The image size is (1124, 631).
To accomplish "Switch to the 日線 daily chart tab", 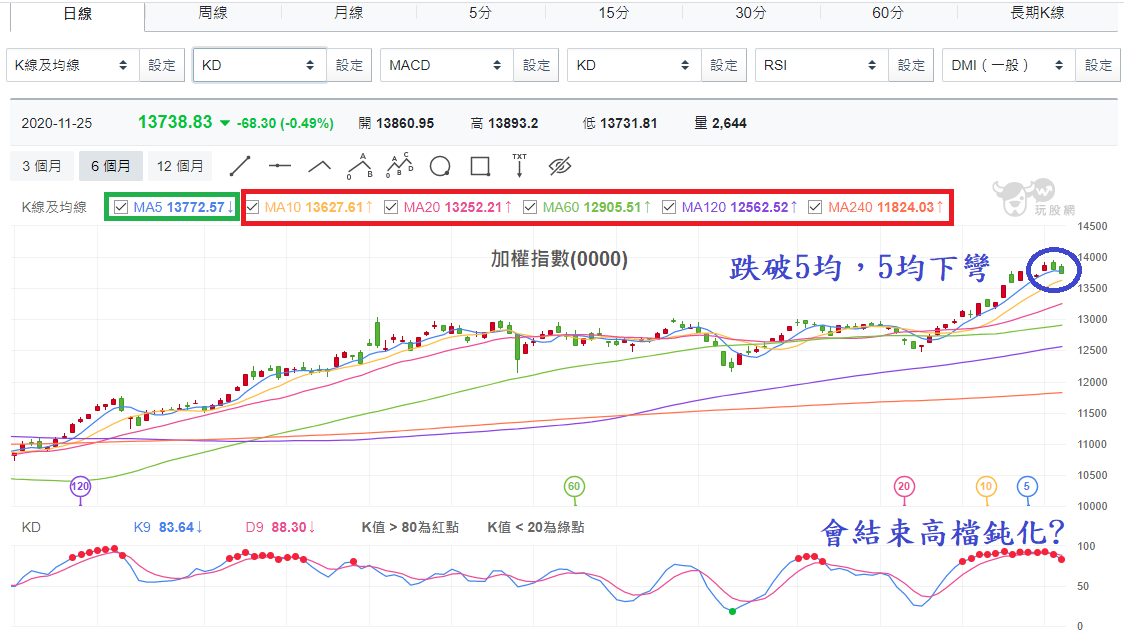I will click(x=77, y=14).
